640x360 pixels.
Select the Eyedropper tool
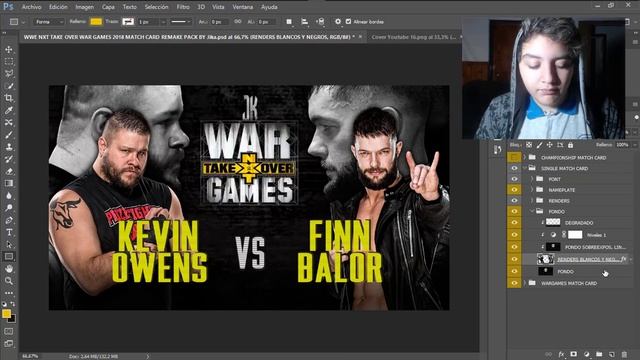[x=9, y=110]
